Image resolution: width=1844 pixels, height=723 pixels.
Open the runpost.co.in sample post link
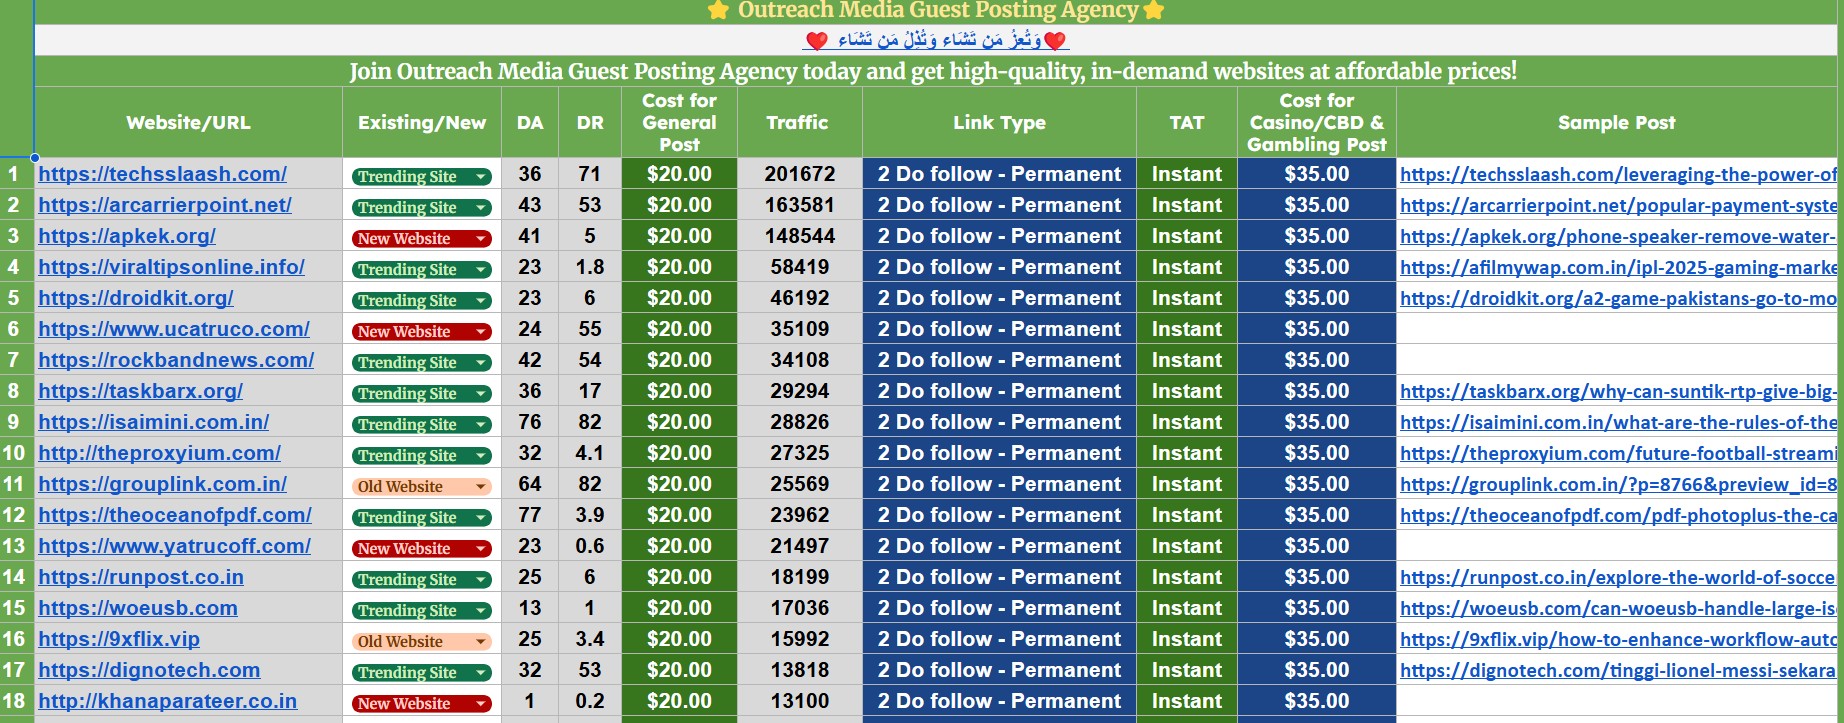click(x=1618, y=577)
